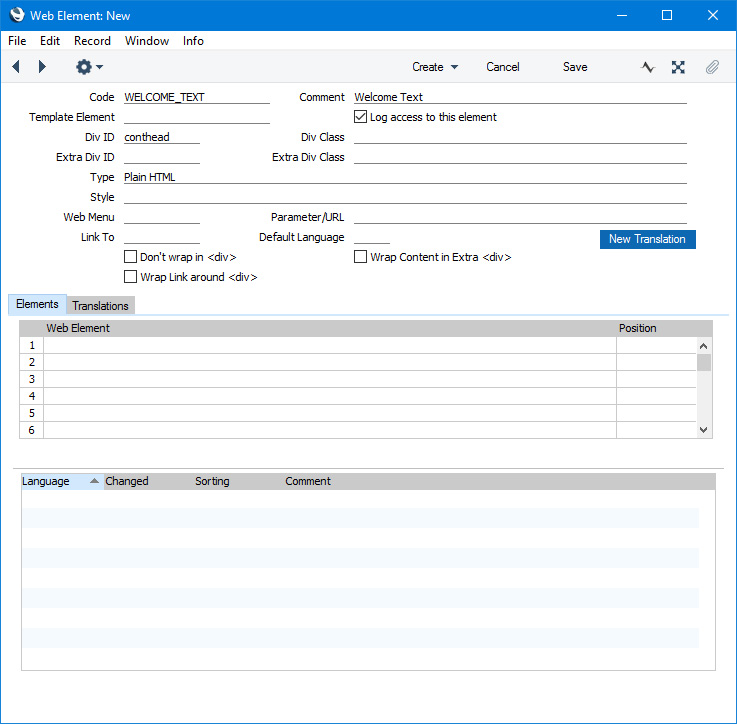Enable Wrap Link around <div> checkbox
Image resolution: width=737 pixels, height=724 pixels.
pyautogui.click(x=130, y=276)
